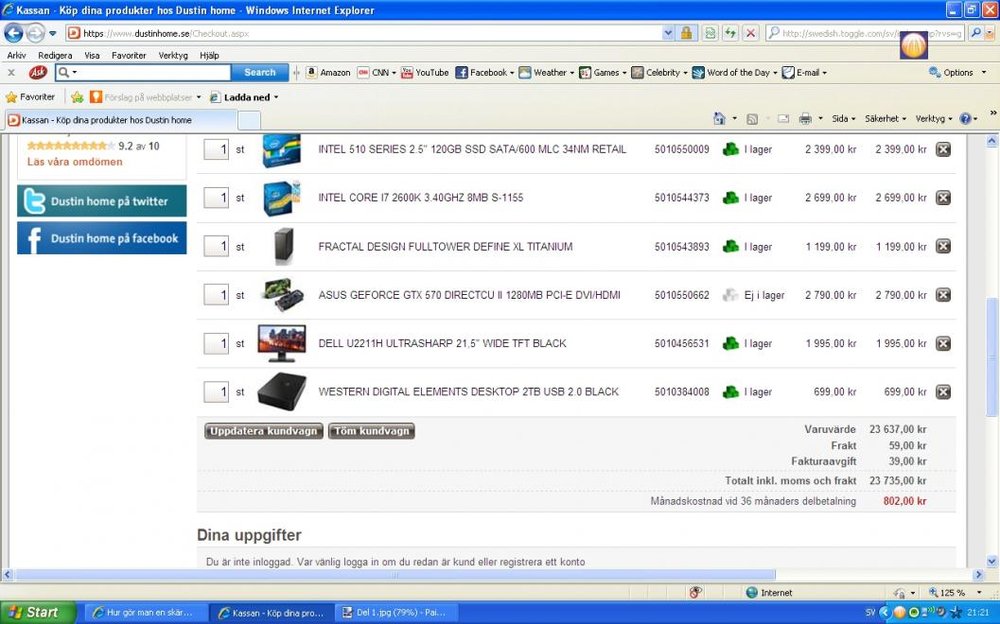
Task: Click the browser Back arrow button
Action: click(x=13, y=33)
